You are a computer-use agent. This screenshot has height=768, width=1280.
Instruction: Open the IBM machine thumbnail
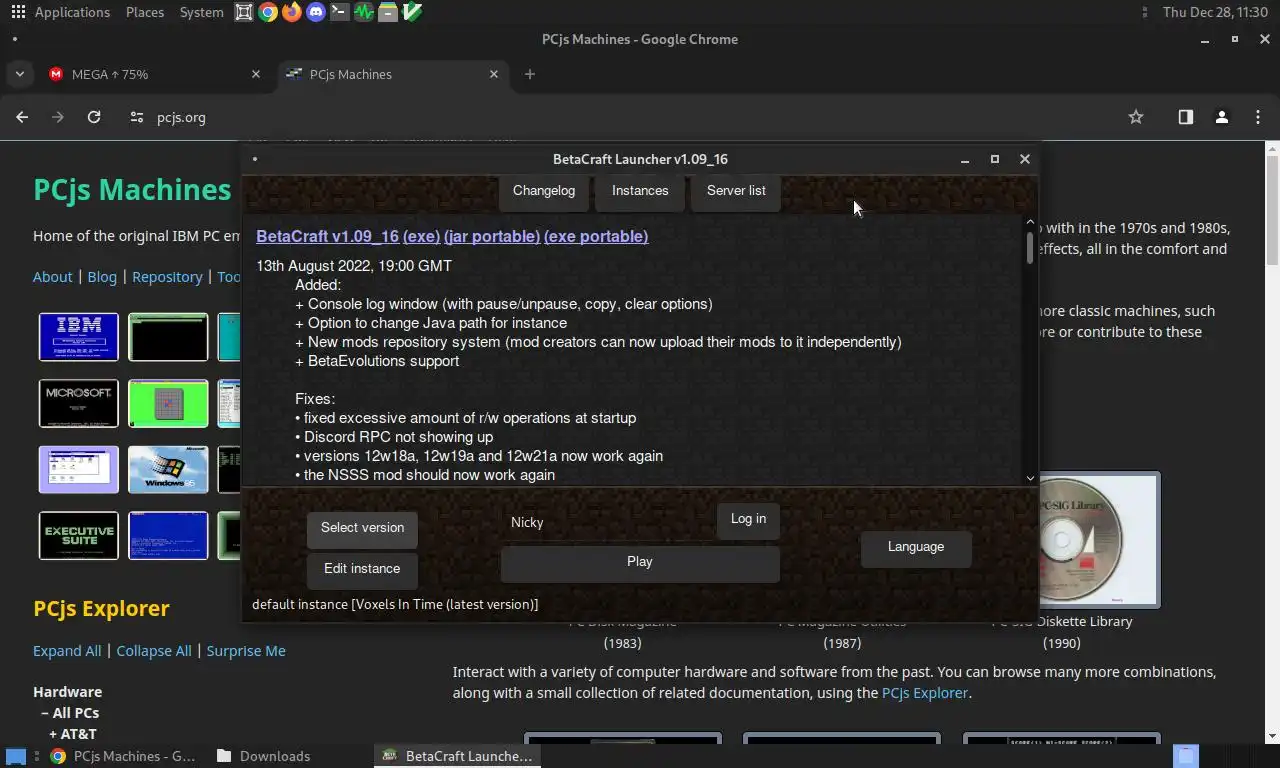click(79, 337)
